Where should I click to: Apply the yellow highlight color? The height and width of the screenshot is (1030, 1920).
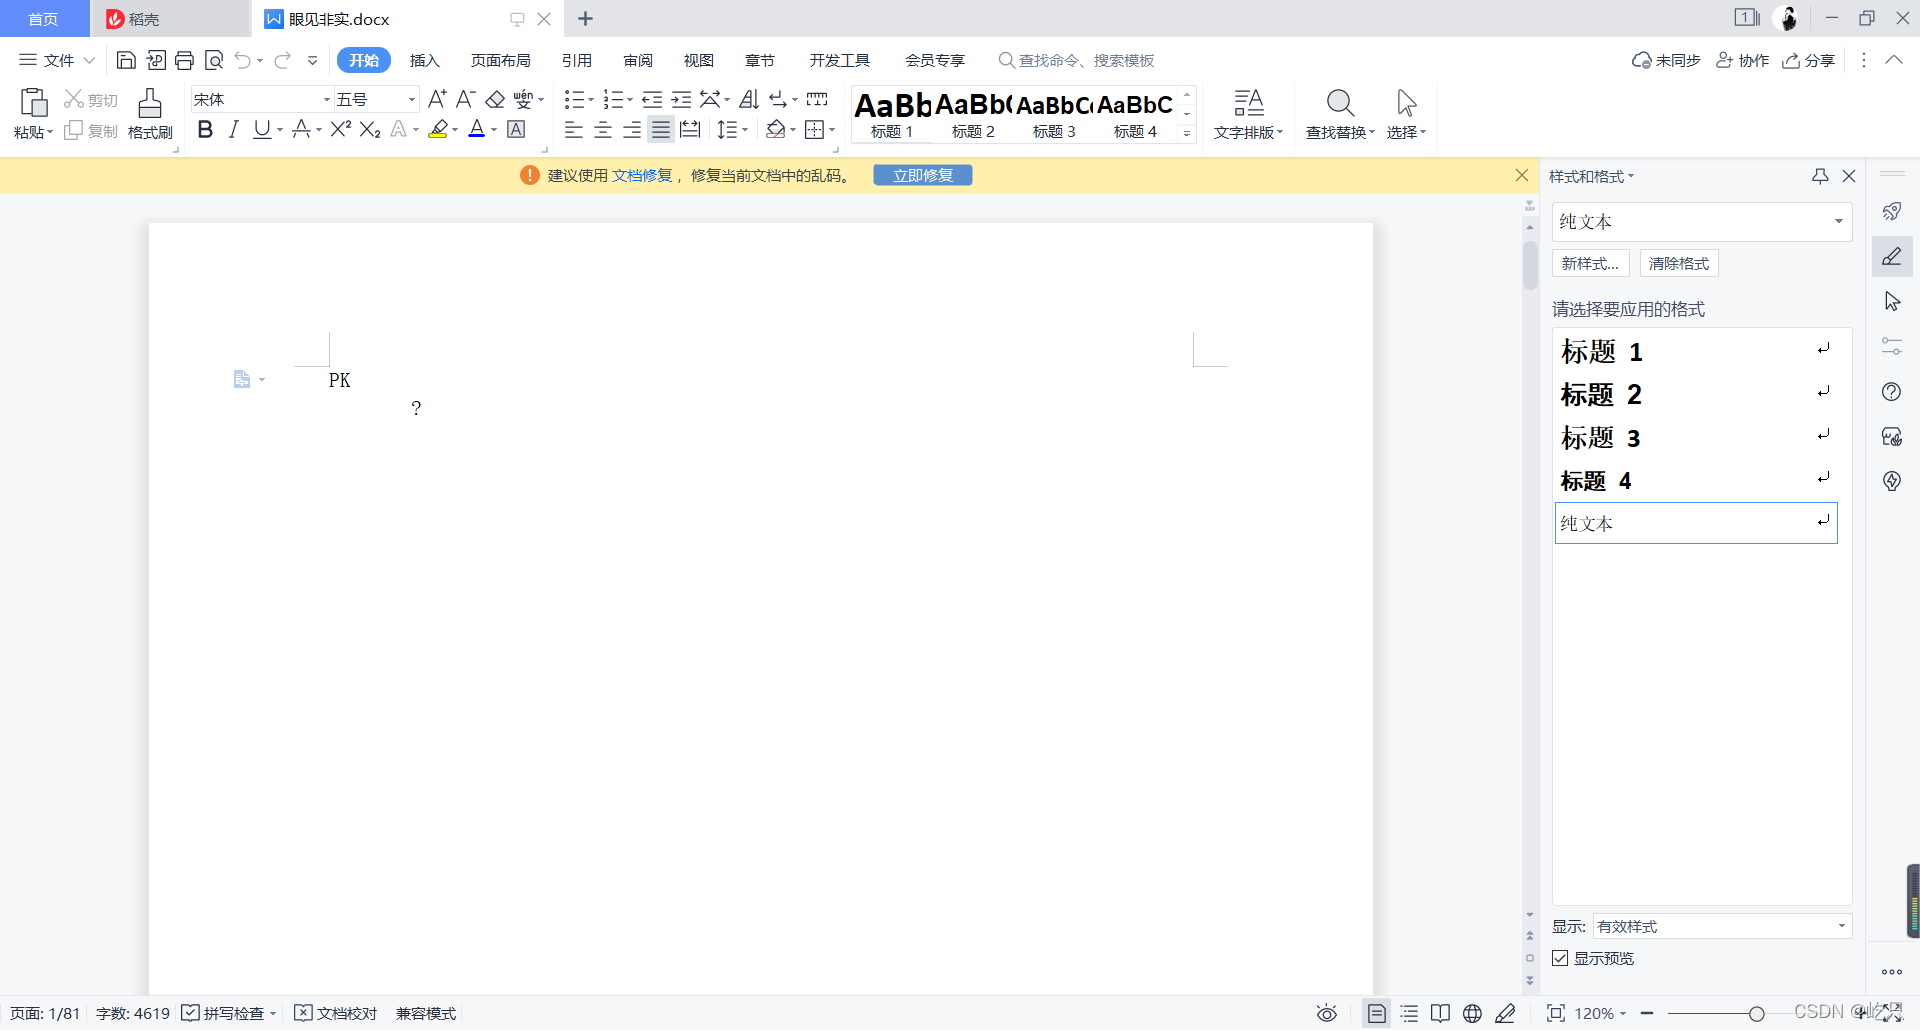pos(438,129)
